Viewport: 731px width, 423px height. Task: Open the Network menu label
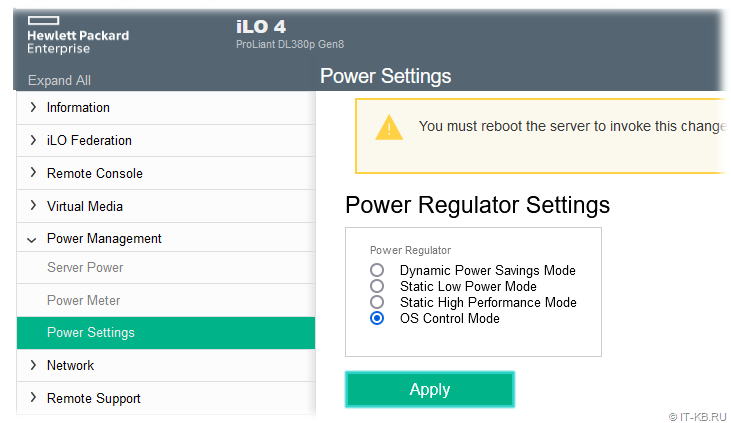click(x=70, y=365)
